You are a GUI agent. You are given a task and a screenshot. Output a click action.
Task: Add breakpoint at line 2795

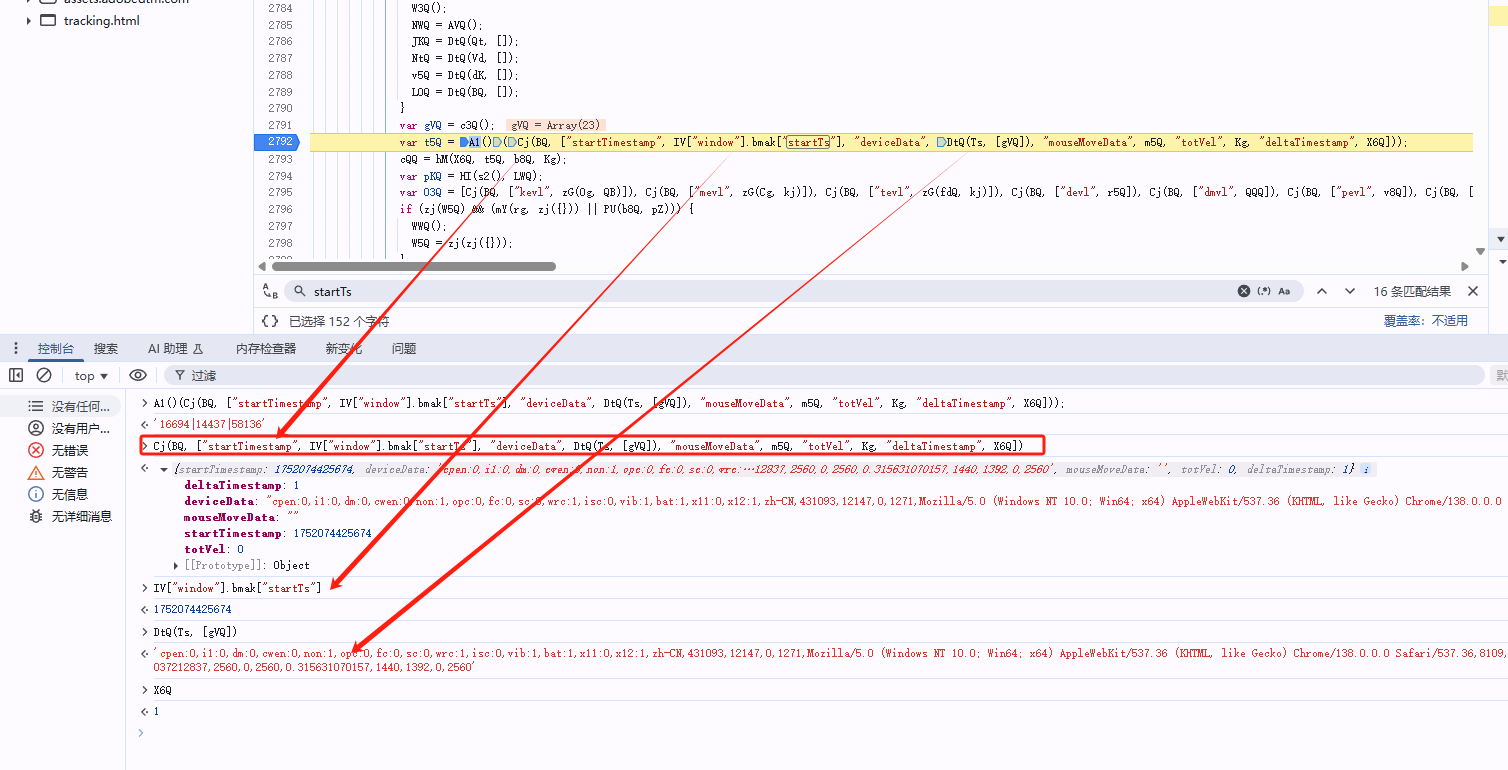coord(280,192)
